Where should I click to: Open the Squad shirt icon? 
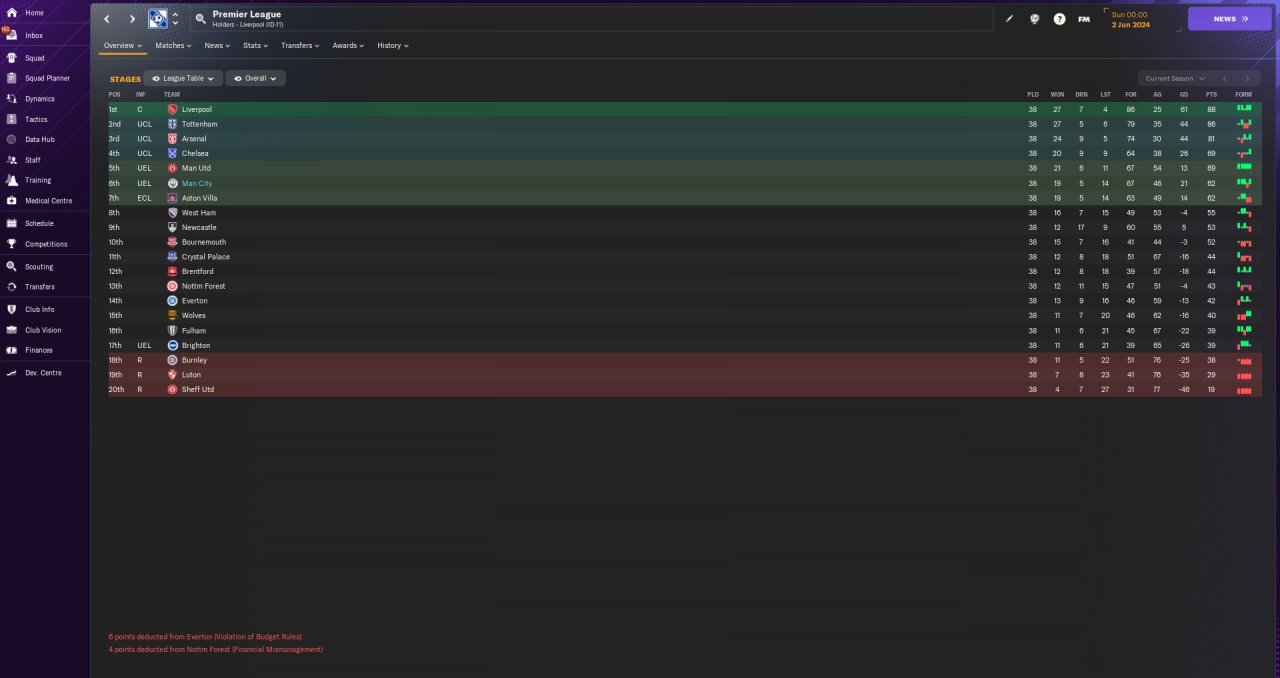point(11,58)
